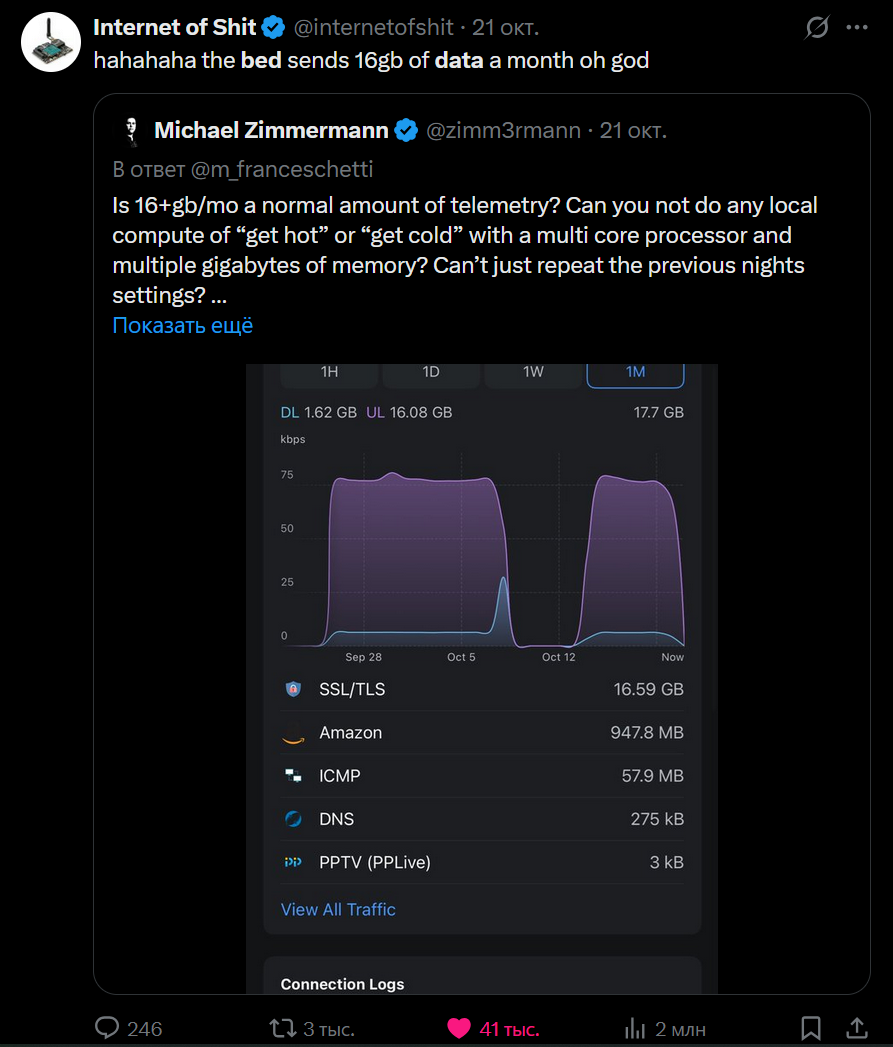Open Internet of Shit profile avatar
This screenshot has height=1047, width=893.
[x=50, y=43]
